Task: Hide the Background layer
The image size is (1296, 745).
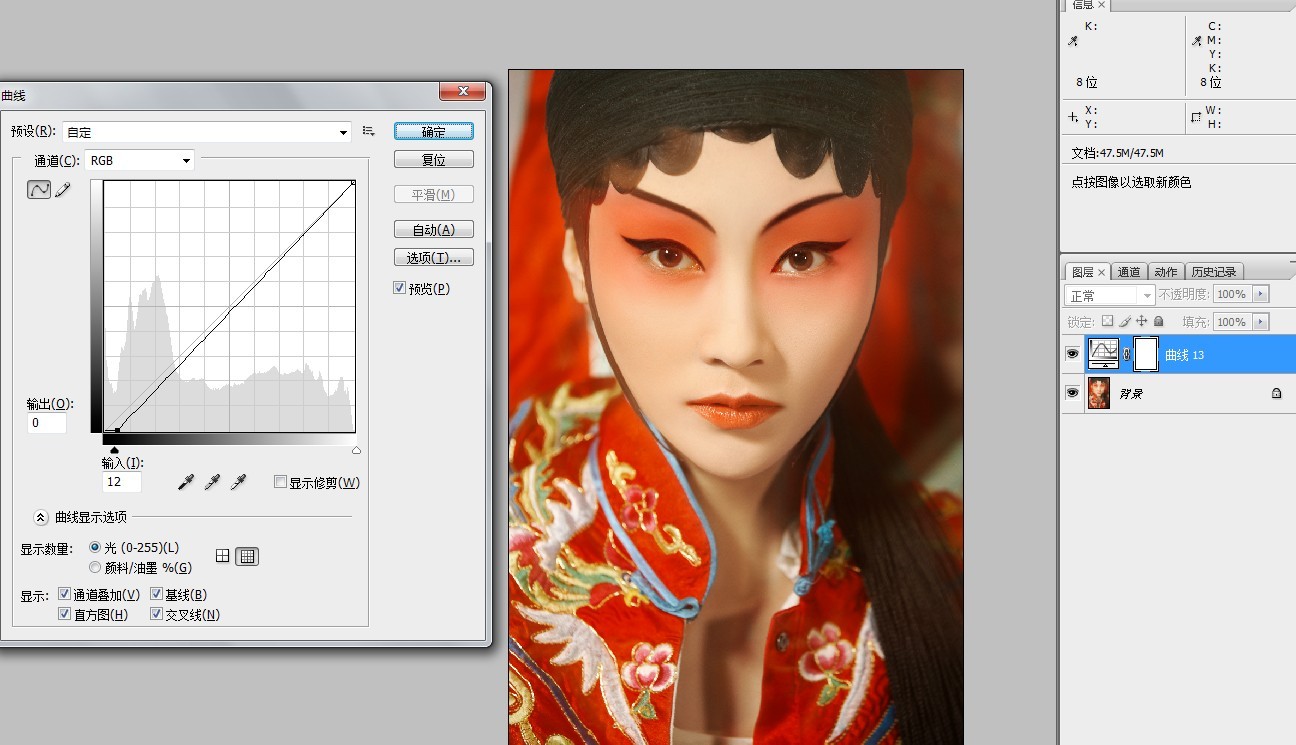Action: coord(1072,394)
